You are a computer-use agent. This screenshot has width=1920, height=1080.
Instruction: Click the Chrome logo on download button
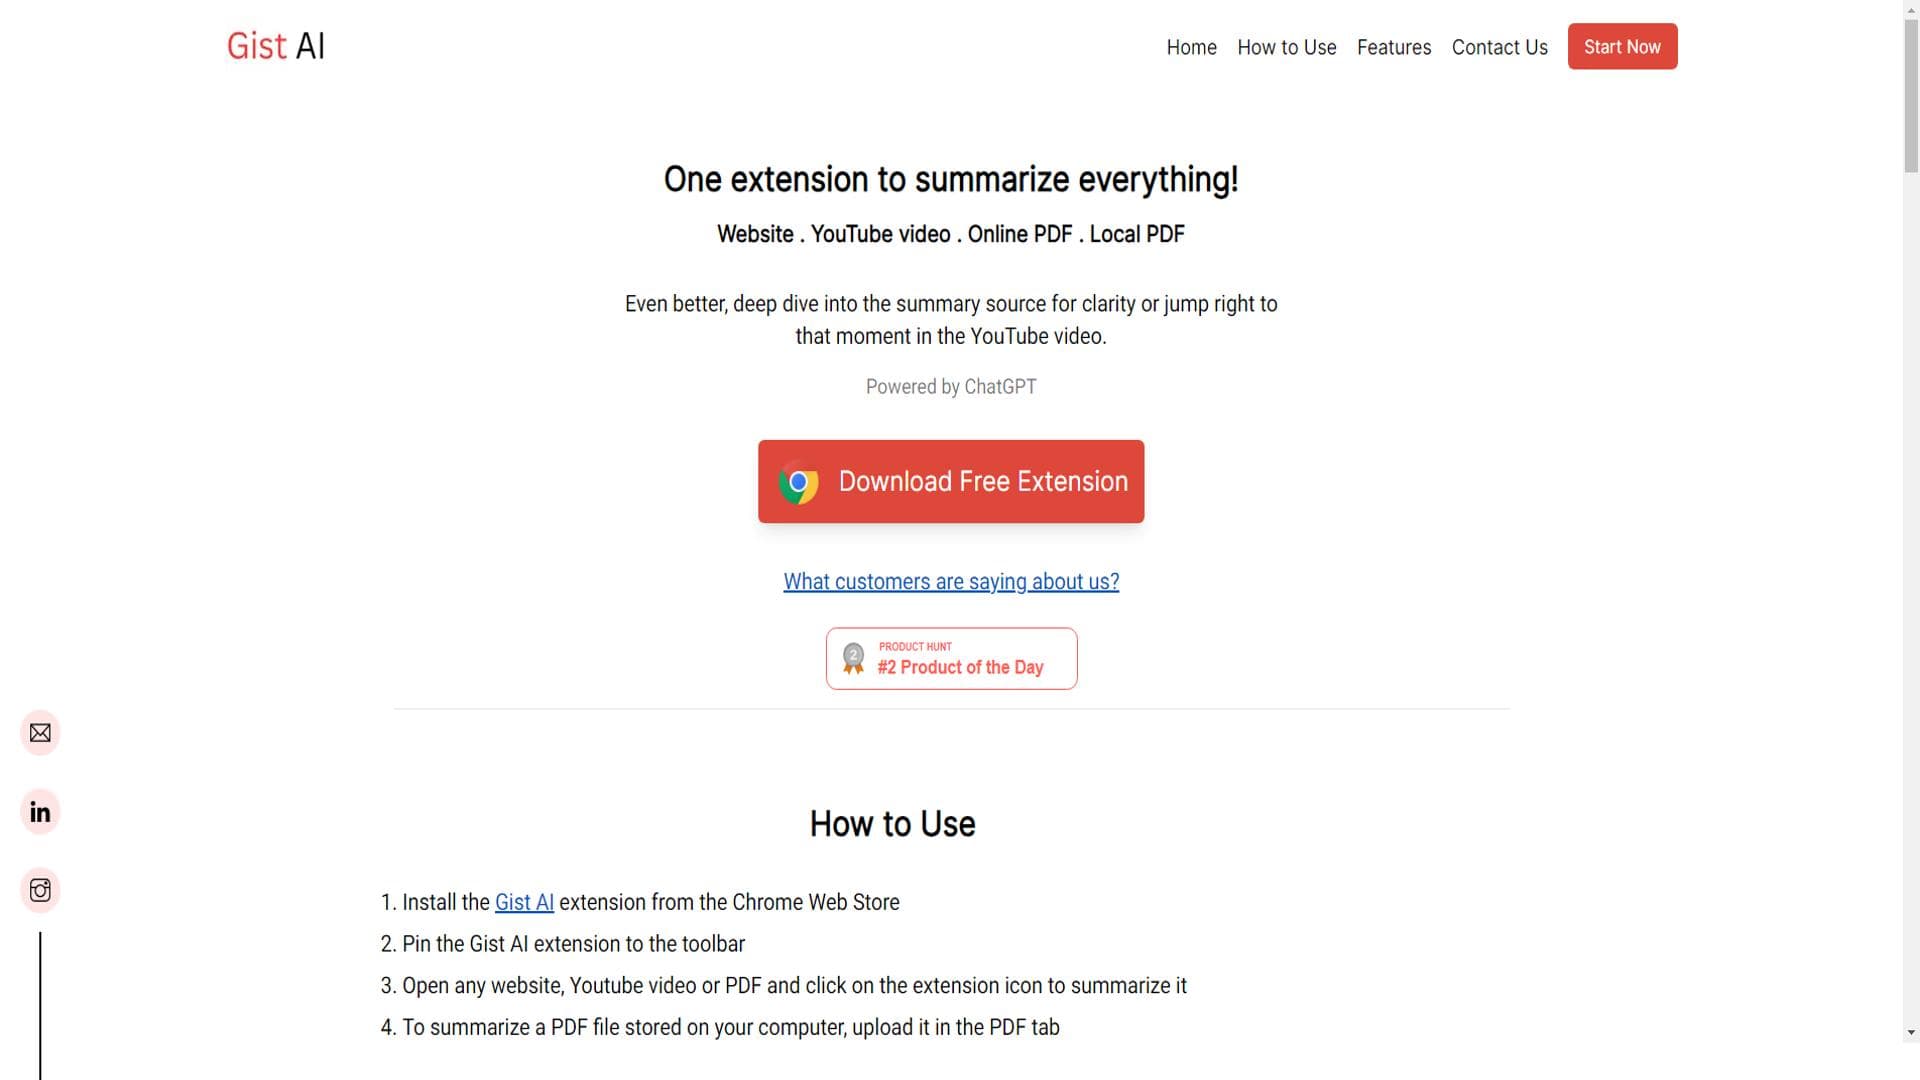coord(798,482)
